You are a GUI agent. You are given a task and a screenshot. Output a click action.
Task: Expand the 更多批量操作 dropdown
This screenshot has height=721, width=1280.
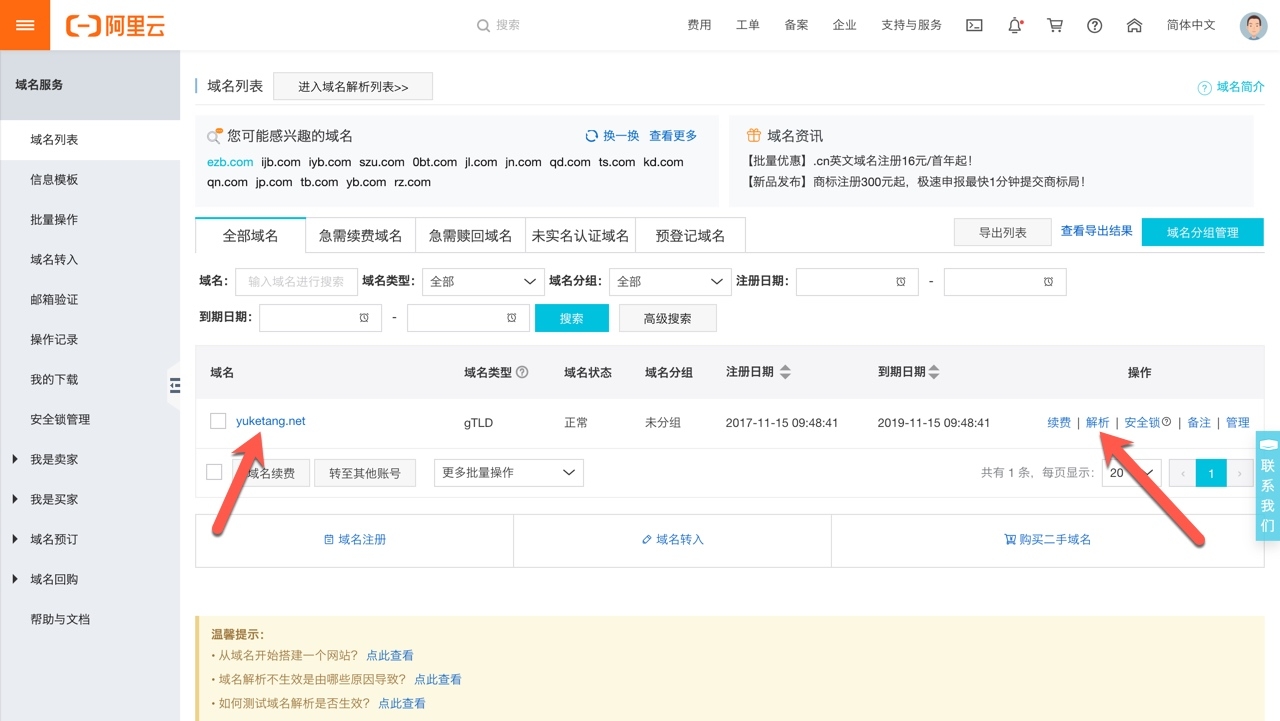508,472
